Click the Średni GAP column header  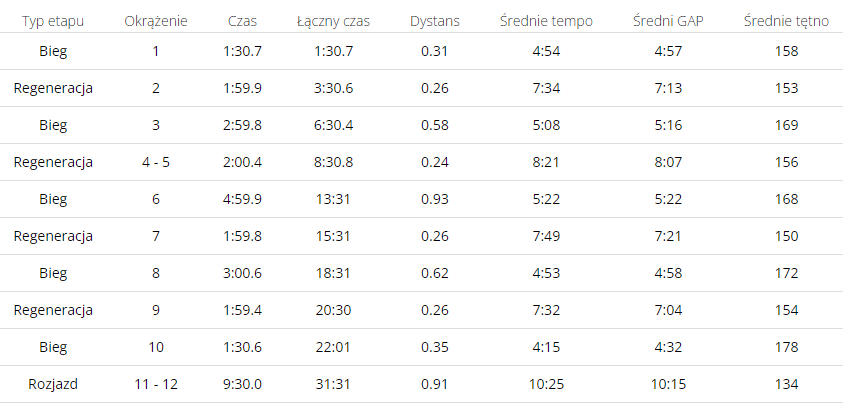tap(668, 22)
